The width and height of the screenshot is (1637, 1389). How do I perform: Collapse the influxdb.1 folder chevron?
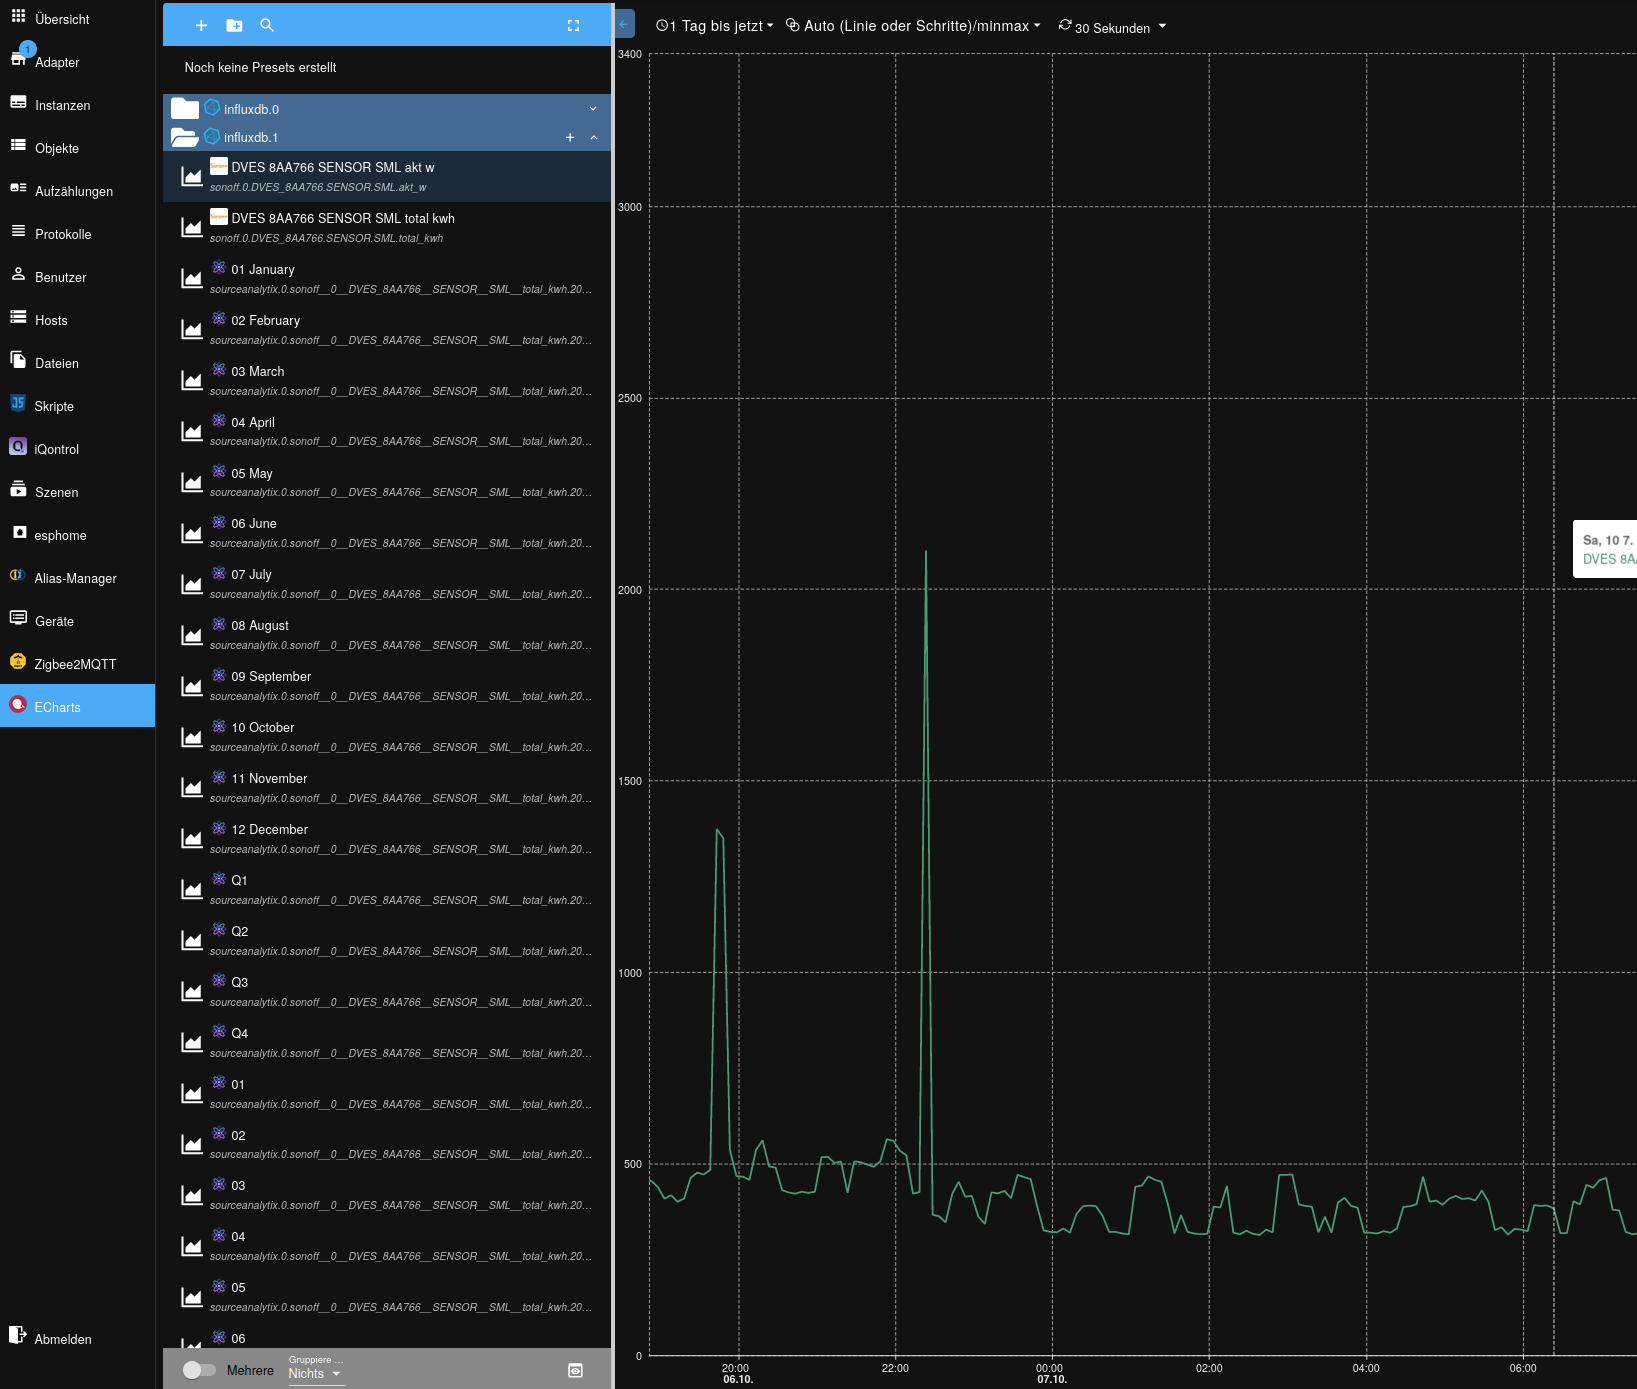coord(594,138)
